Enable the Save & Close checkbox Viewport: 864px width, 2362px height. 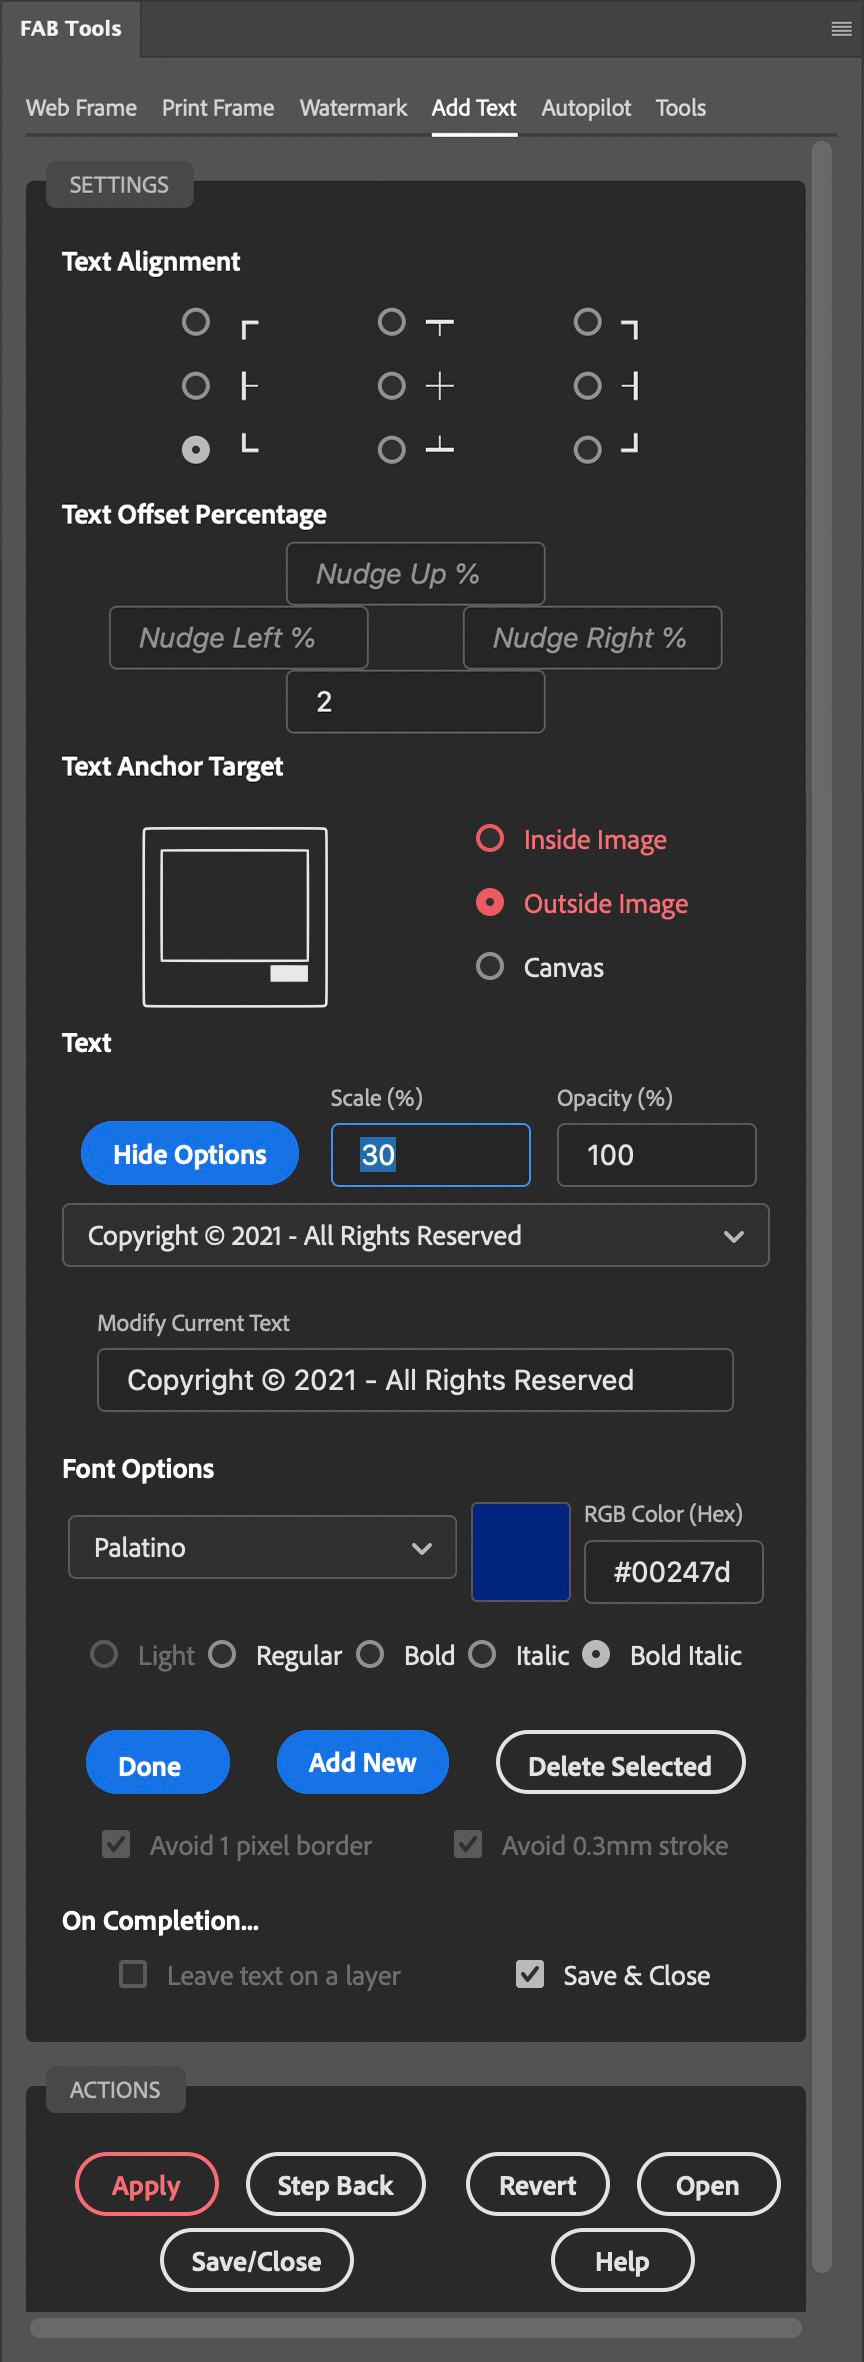530,1974
